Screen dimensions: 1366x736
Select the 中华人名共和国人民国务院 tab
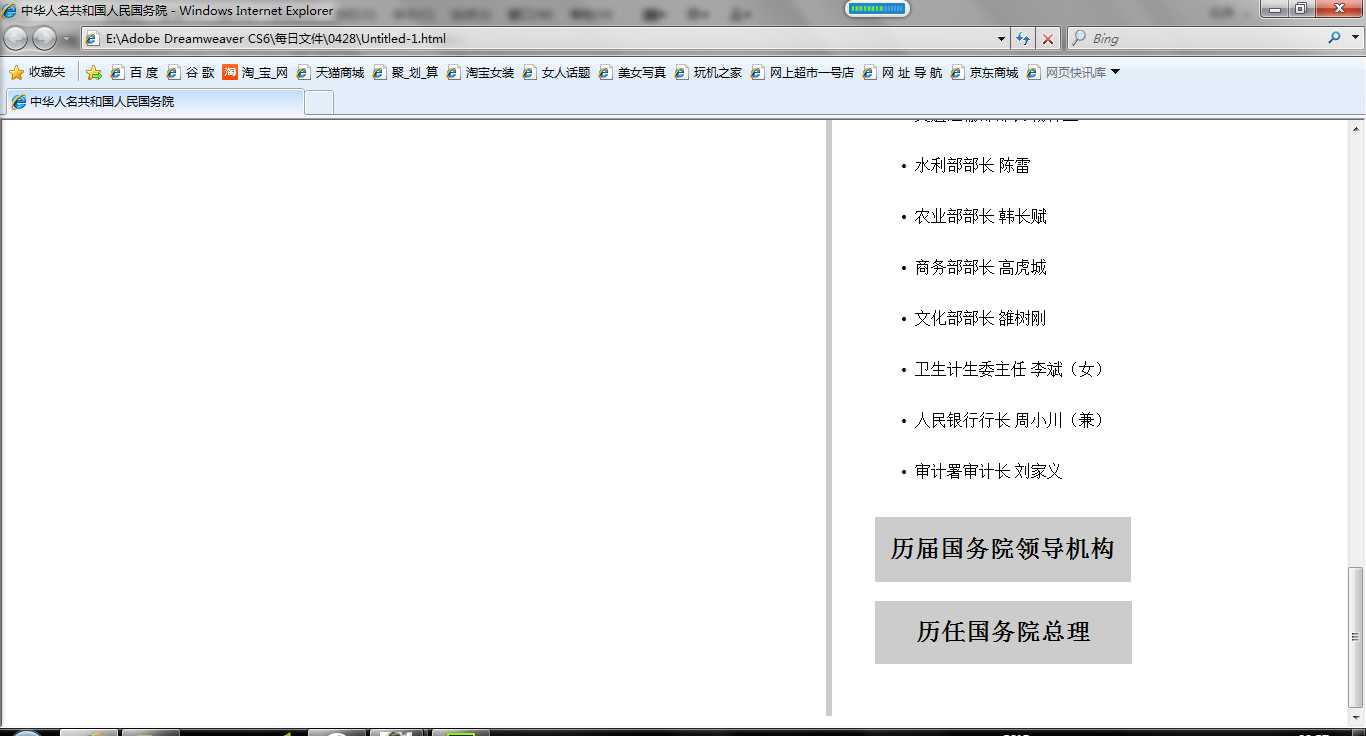(155, 102)
